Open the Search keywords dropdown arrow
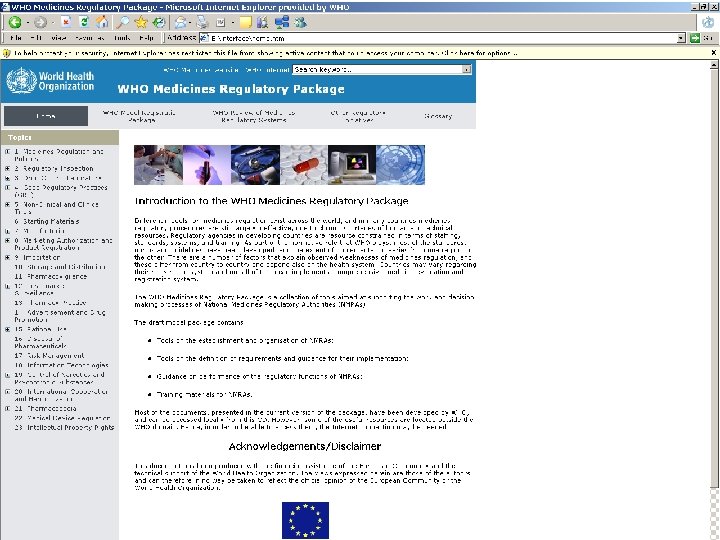 tap(467, 70)
